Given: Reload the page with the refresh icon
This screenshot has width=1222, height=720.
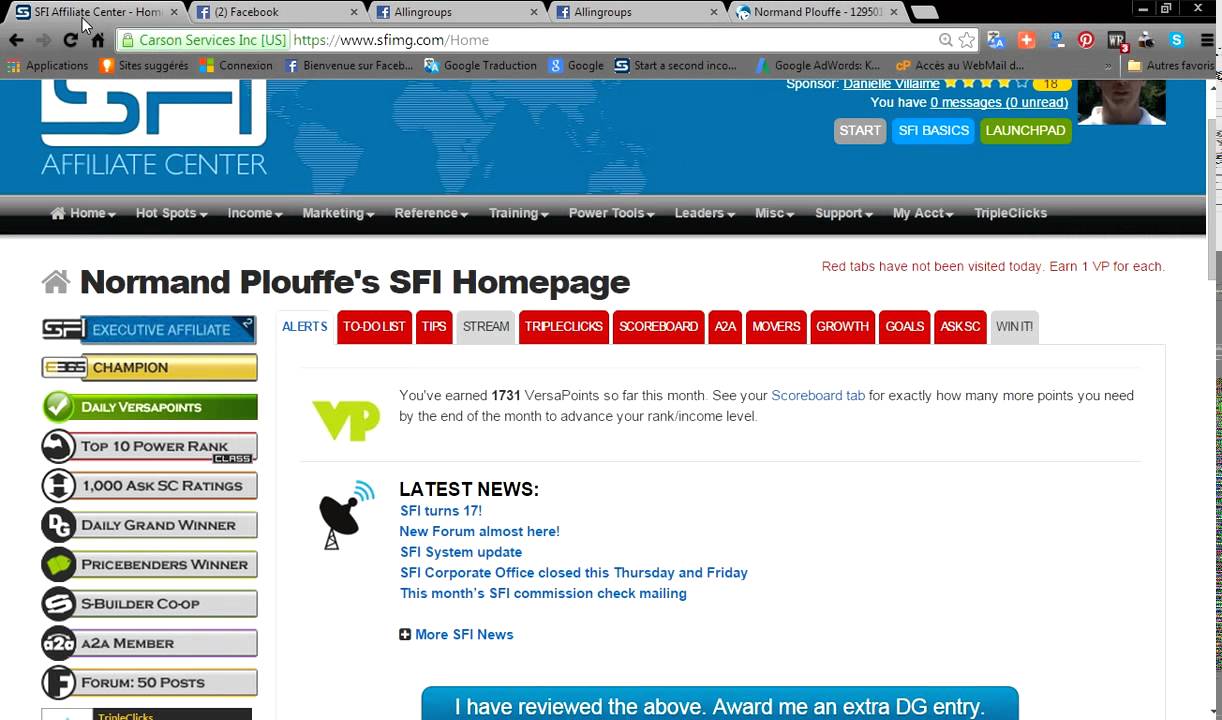Looking at the screenshot, I should 70,40.
